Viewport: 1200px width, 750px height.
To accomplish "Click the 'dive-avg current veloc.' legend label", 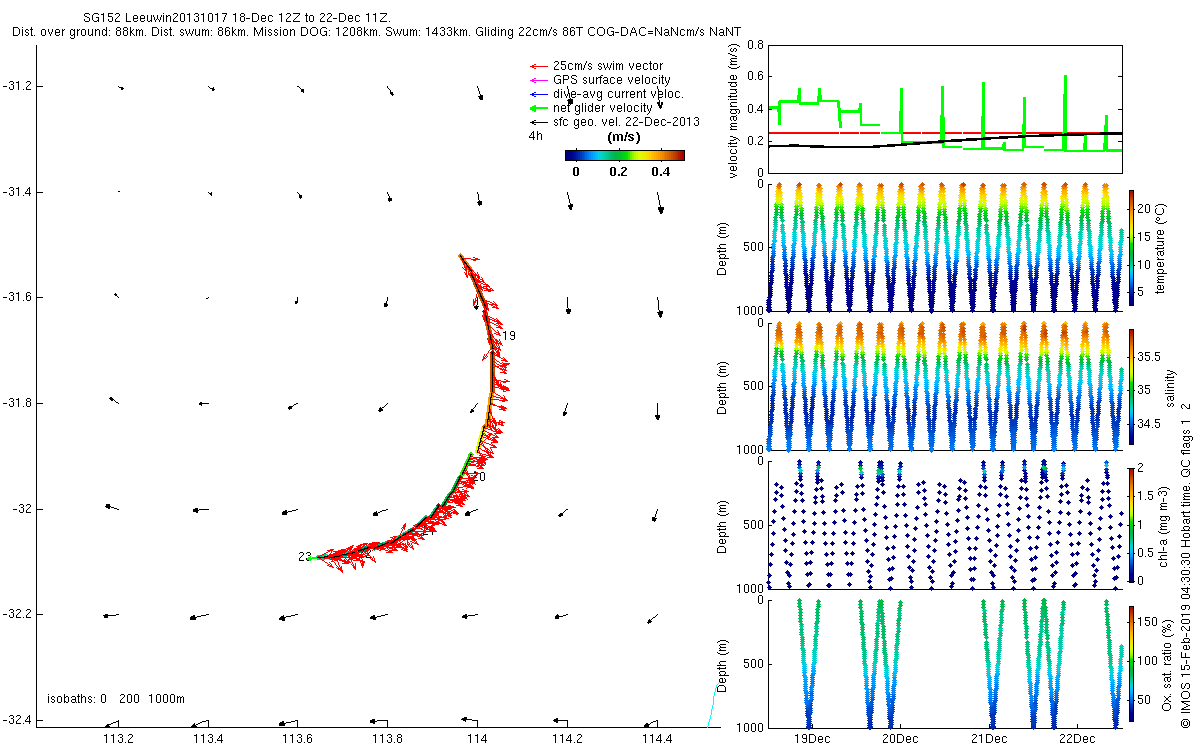I will 618,94.
